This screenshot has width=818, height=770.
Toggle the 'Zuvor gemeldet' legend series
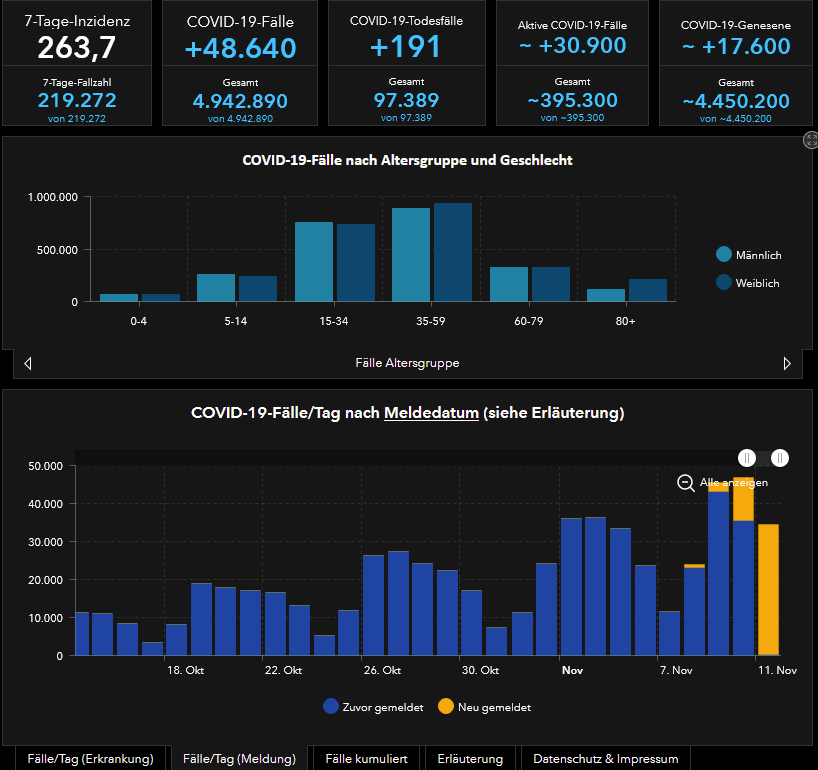tap(374, 707)
